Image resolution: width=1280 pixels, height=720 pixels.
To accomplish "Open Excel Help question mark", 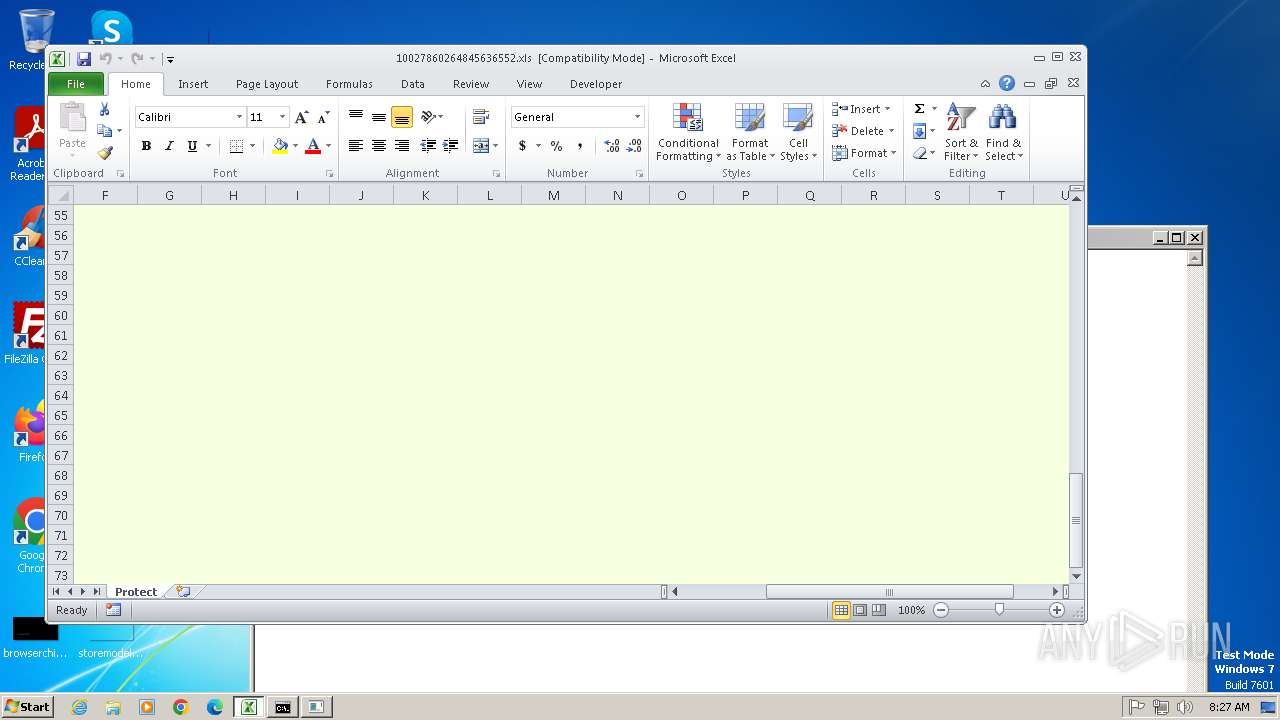I will point(1007,84).
